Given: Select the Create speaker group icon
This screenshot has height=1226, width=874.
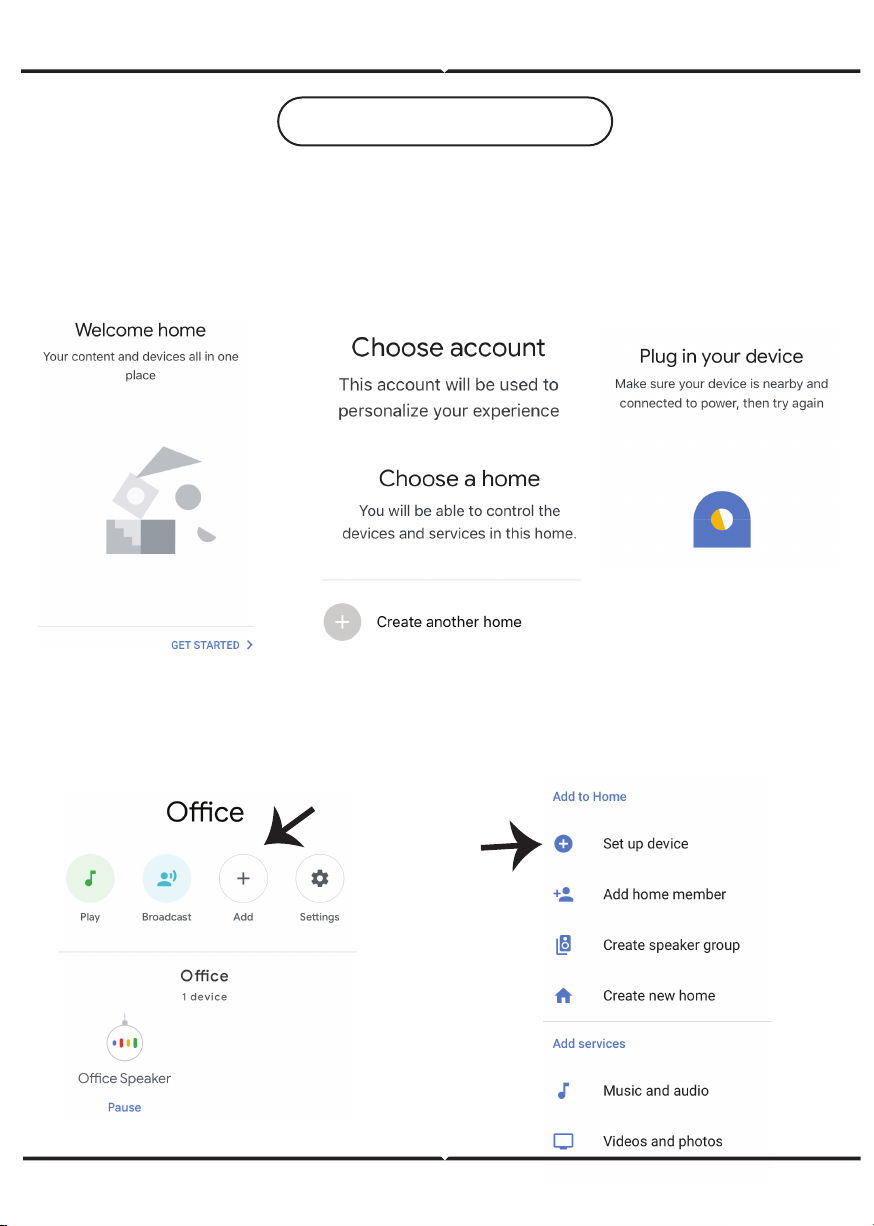Looking at the screenshot, I should point(564,945).
